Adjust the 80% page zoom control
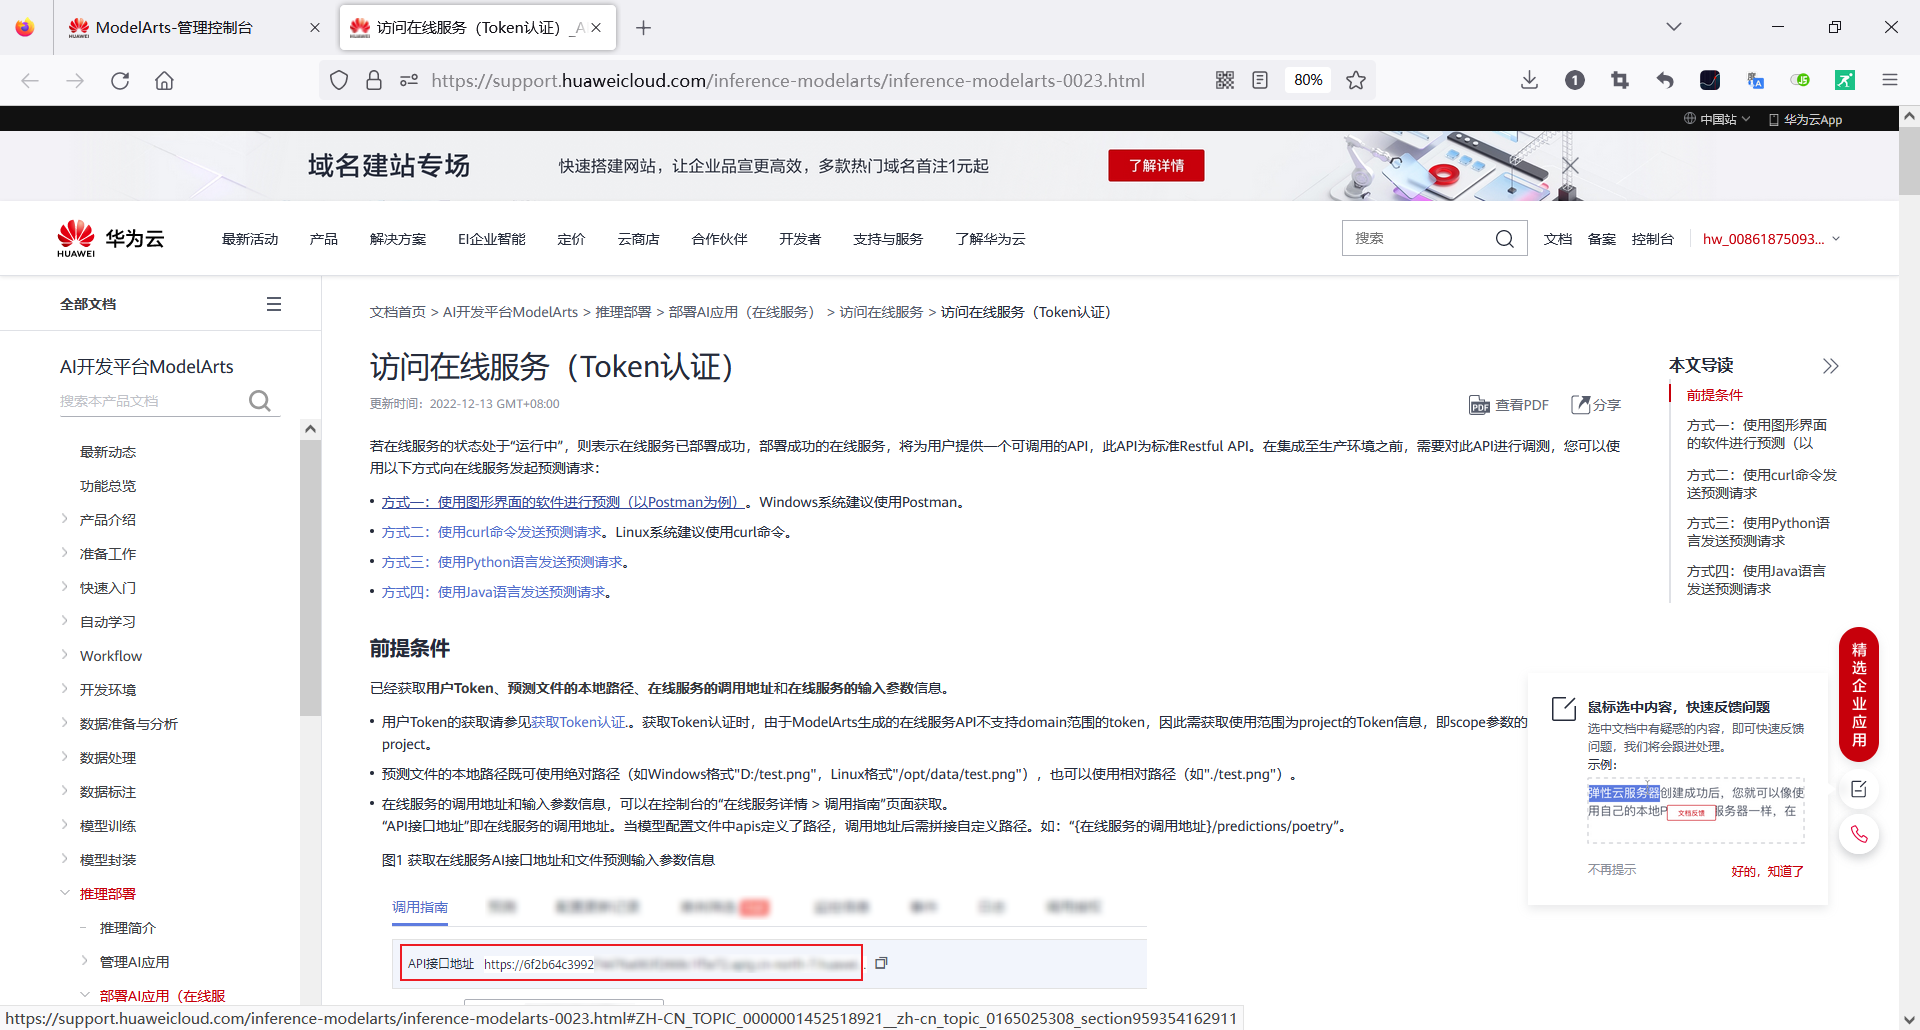 pyautogui.click(x=1307, y=80)
